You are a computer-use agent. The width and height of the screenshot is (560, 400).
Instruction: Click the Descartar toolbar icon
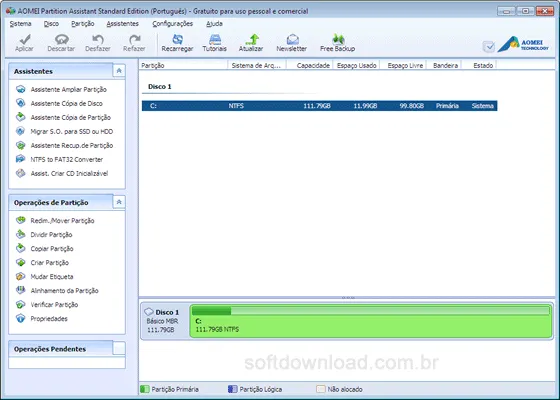tap(61, 39)
